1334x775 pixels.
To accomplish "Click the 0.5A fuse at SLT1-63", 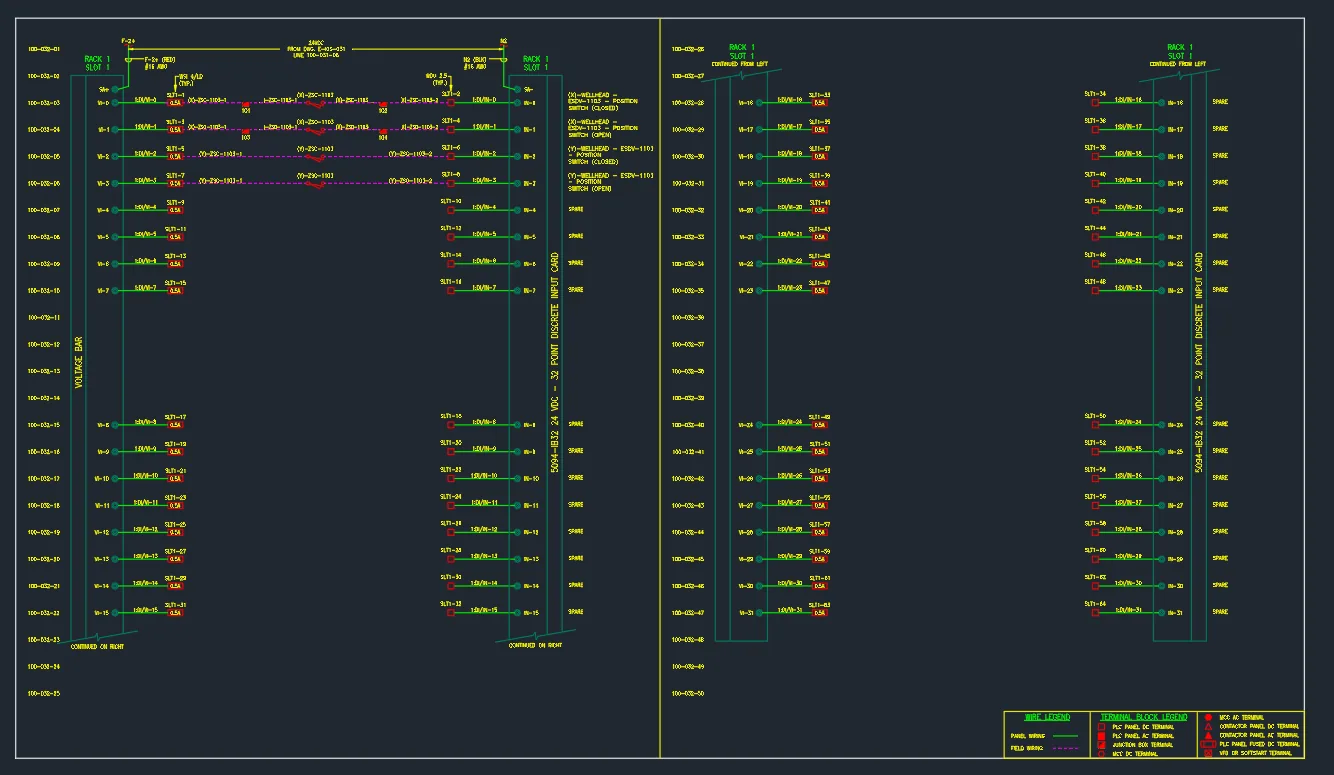I will point(820,613).
